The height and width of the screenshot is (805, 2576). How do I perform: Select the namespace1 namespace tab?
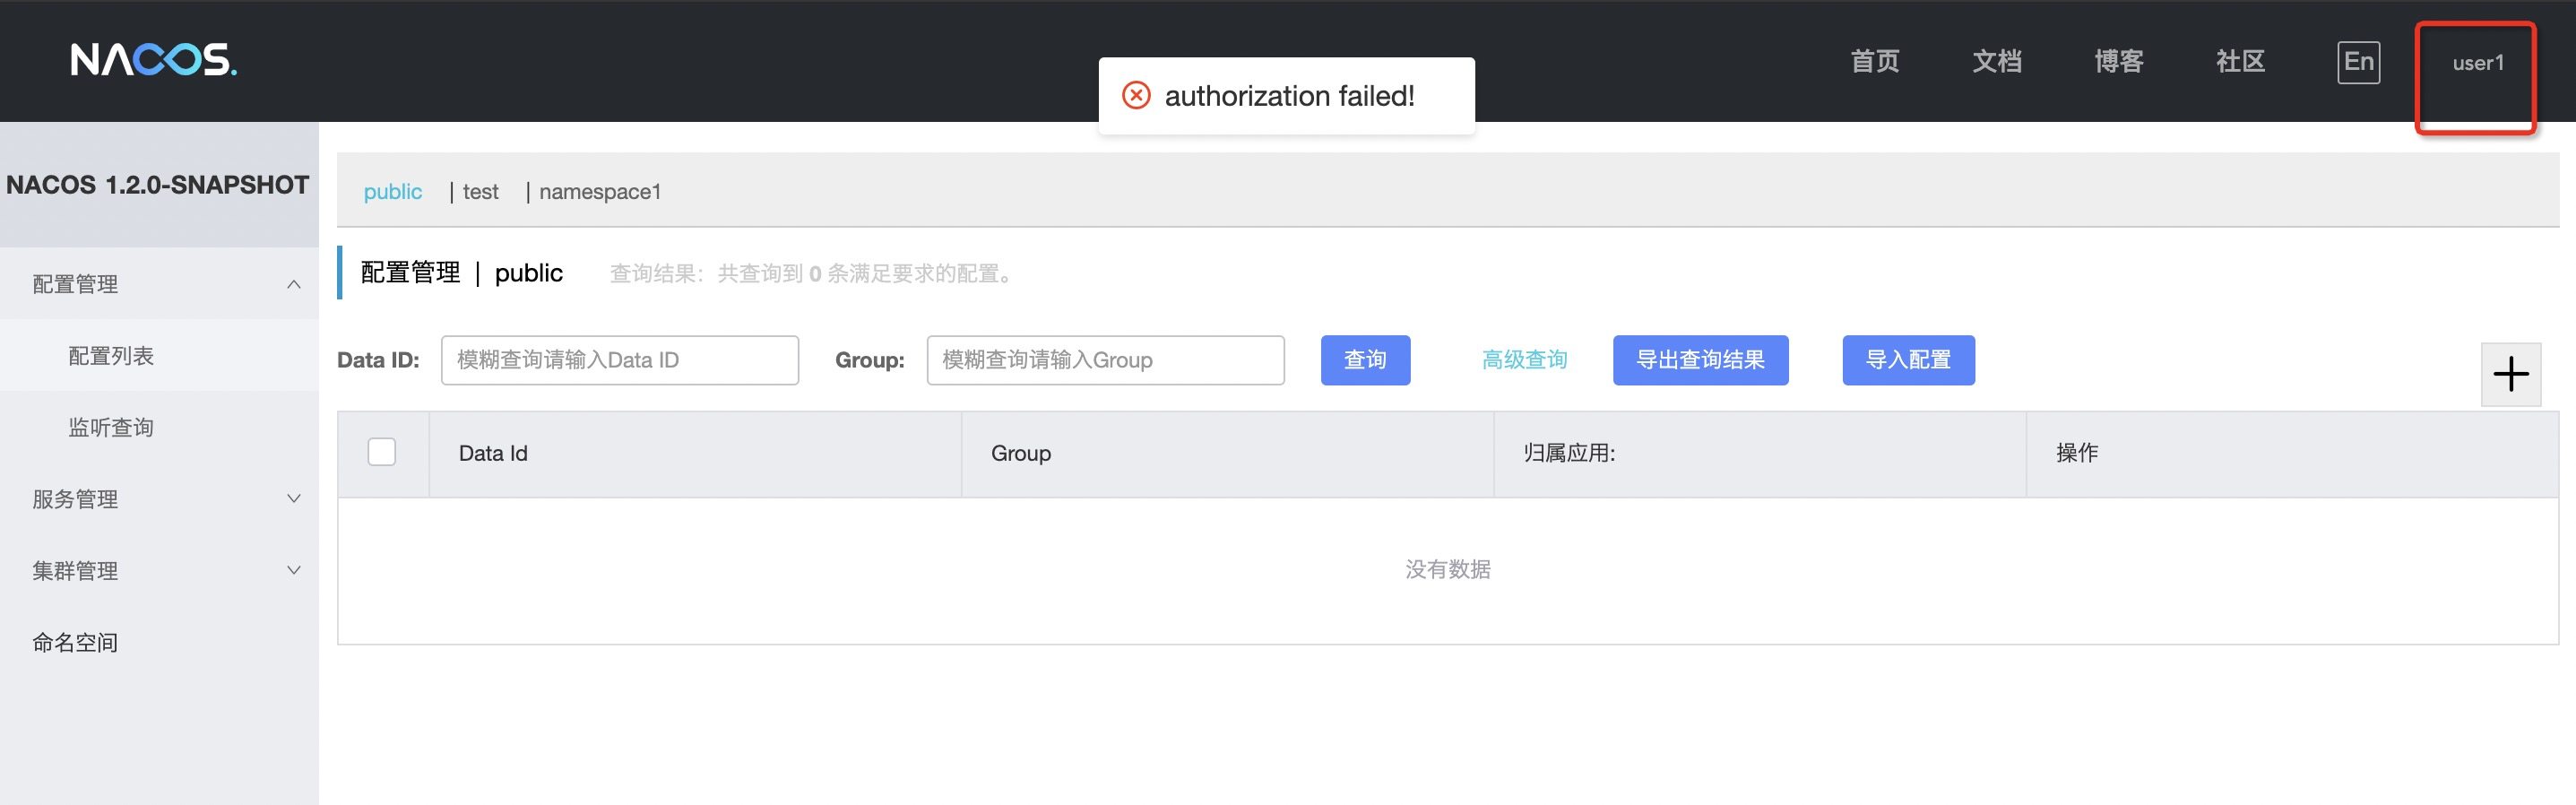pos(600,191)
